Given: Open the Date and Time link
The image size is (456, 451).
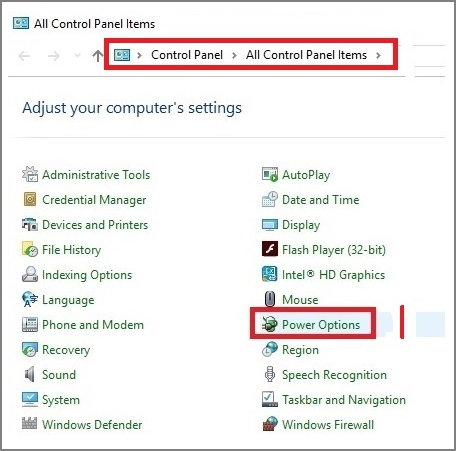Looking at the screenshot, I should (321, 199).
